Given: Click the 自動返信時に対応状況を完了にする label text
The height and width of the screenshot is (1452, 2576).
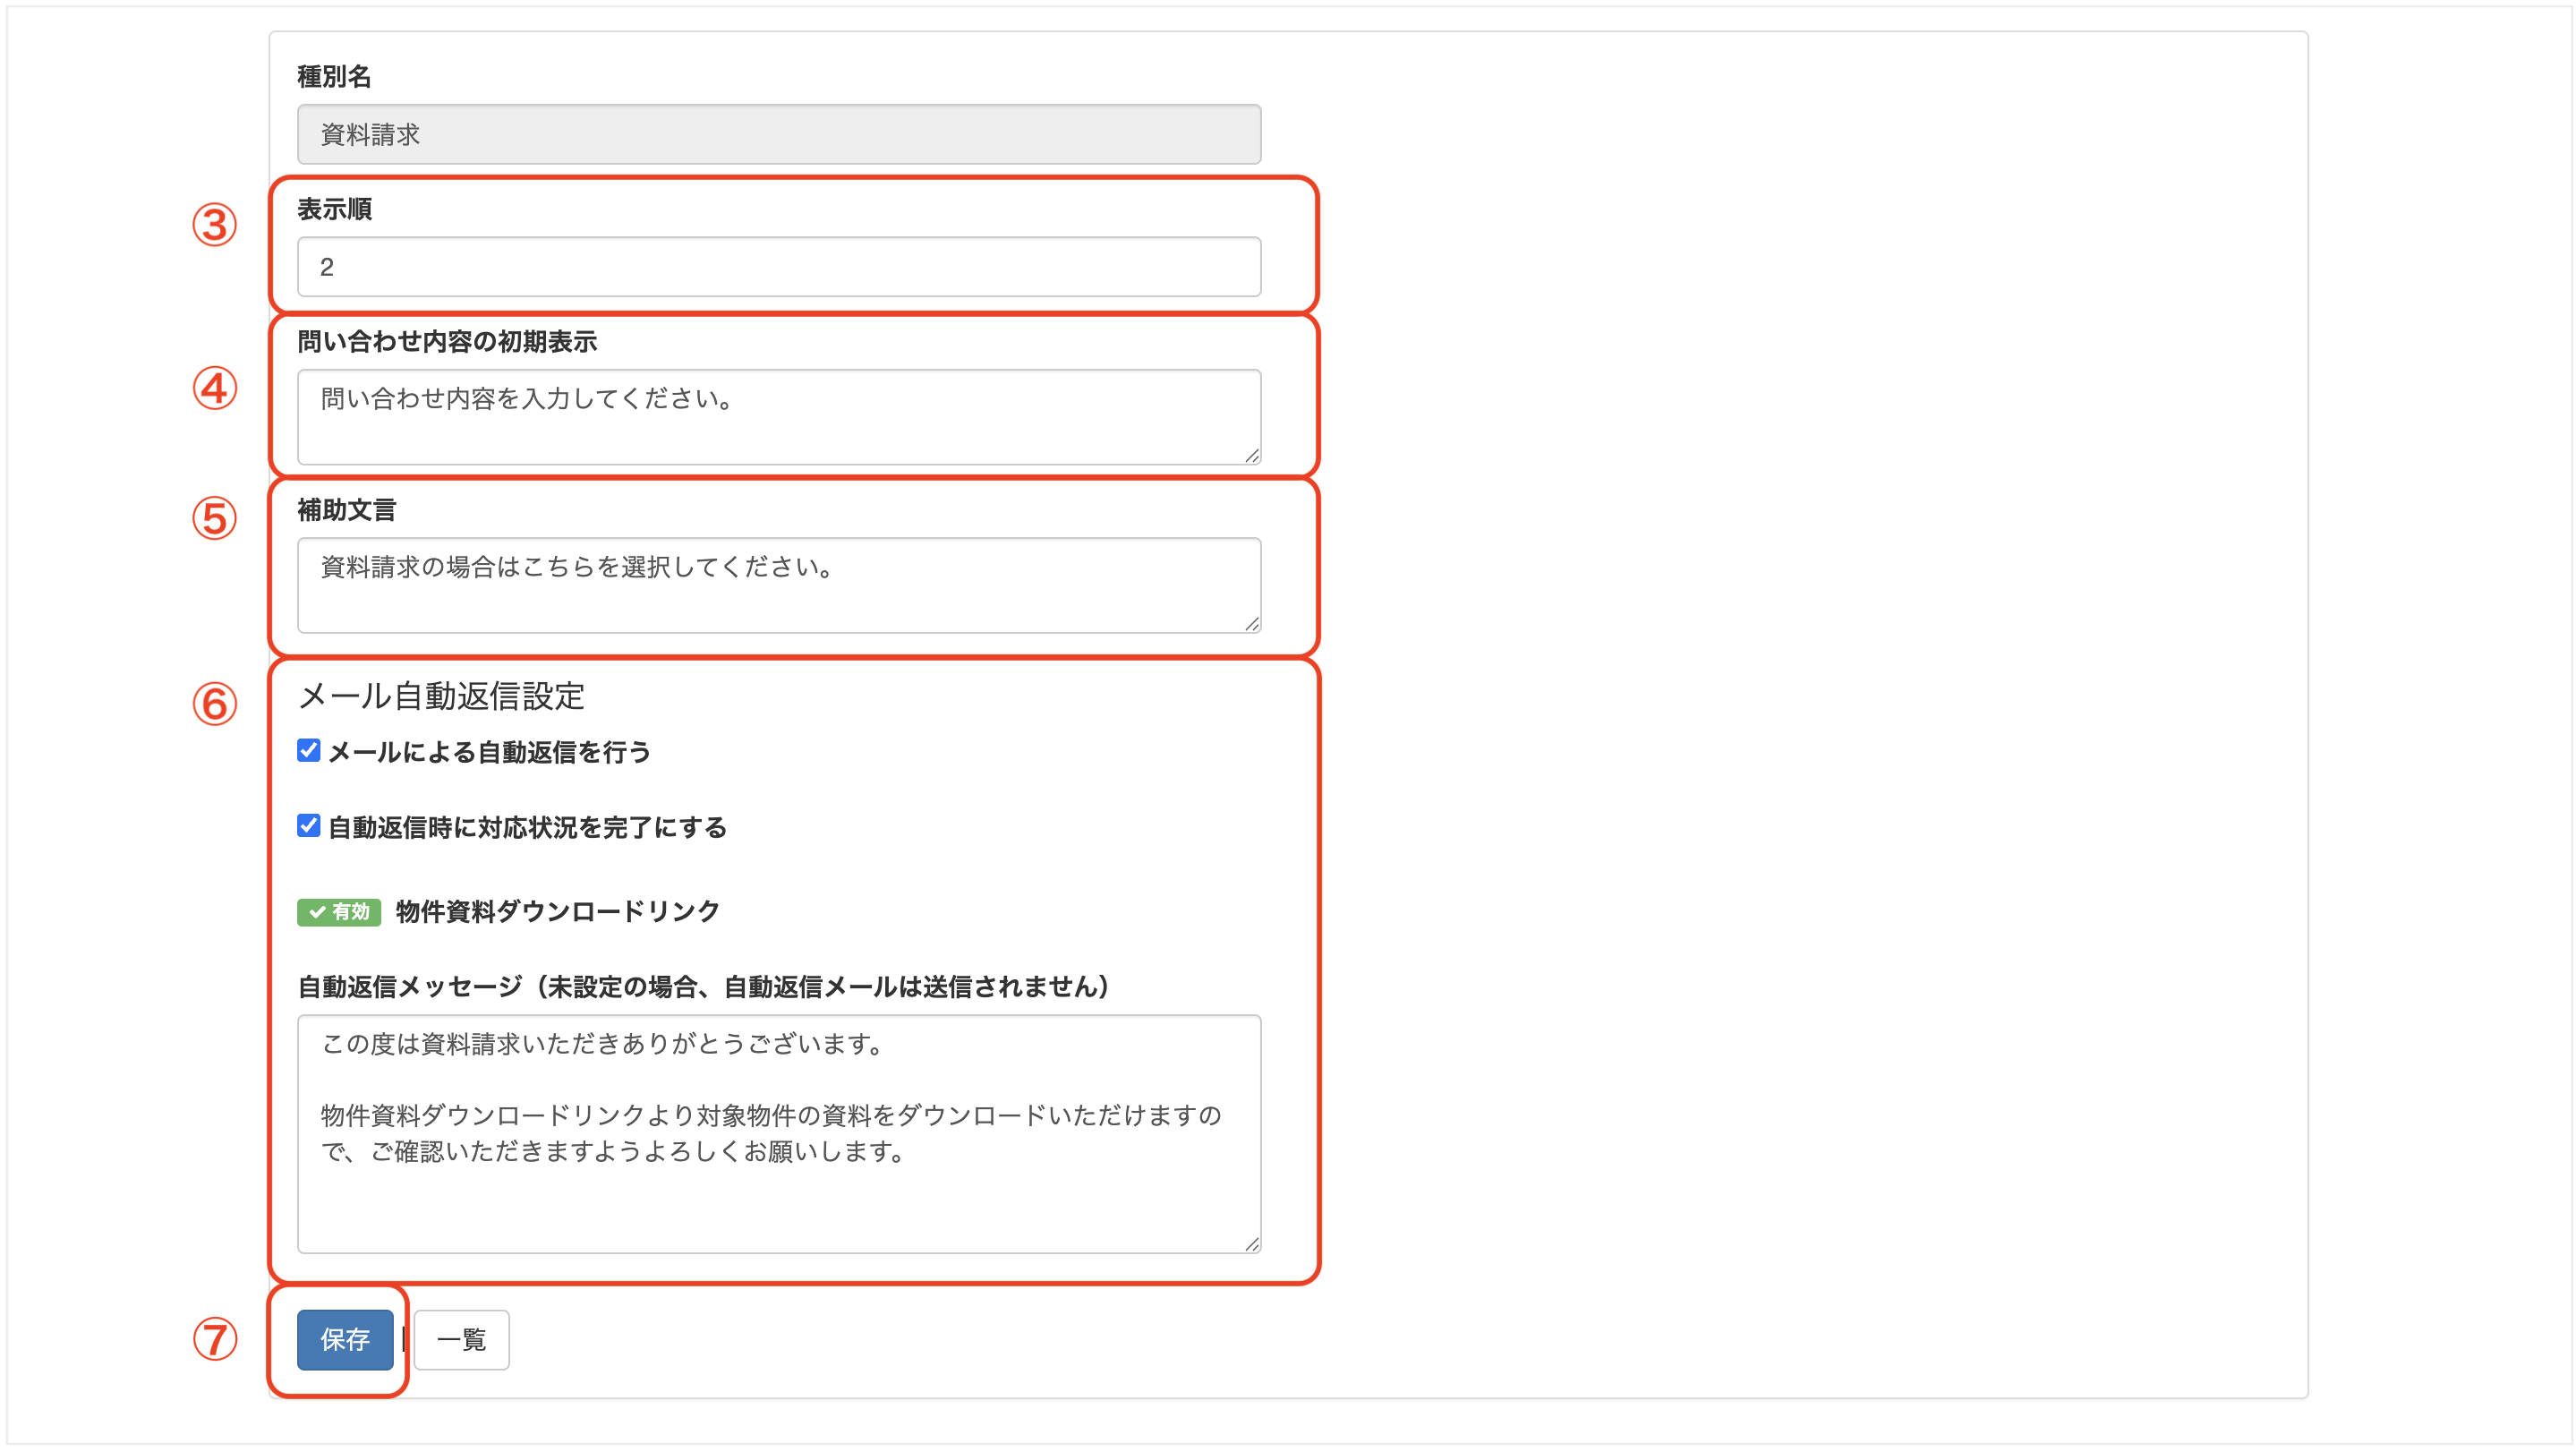Looking at the screenshot, I should [527, 827].
